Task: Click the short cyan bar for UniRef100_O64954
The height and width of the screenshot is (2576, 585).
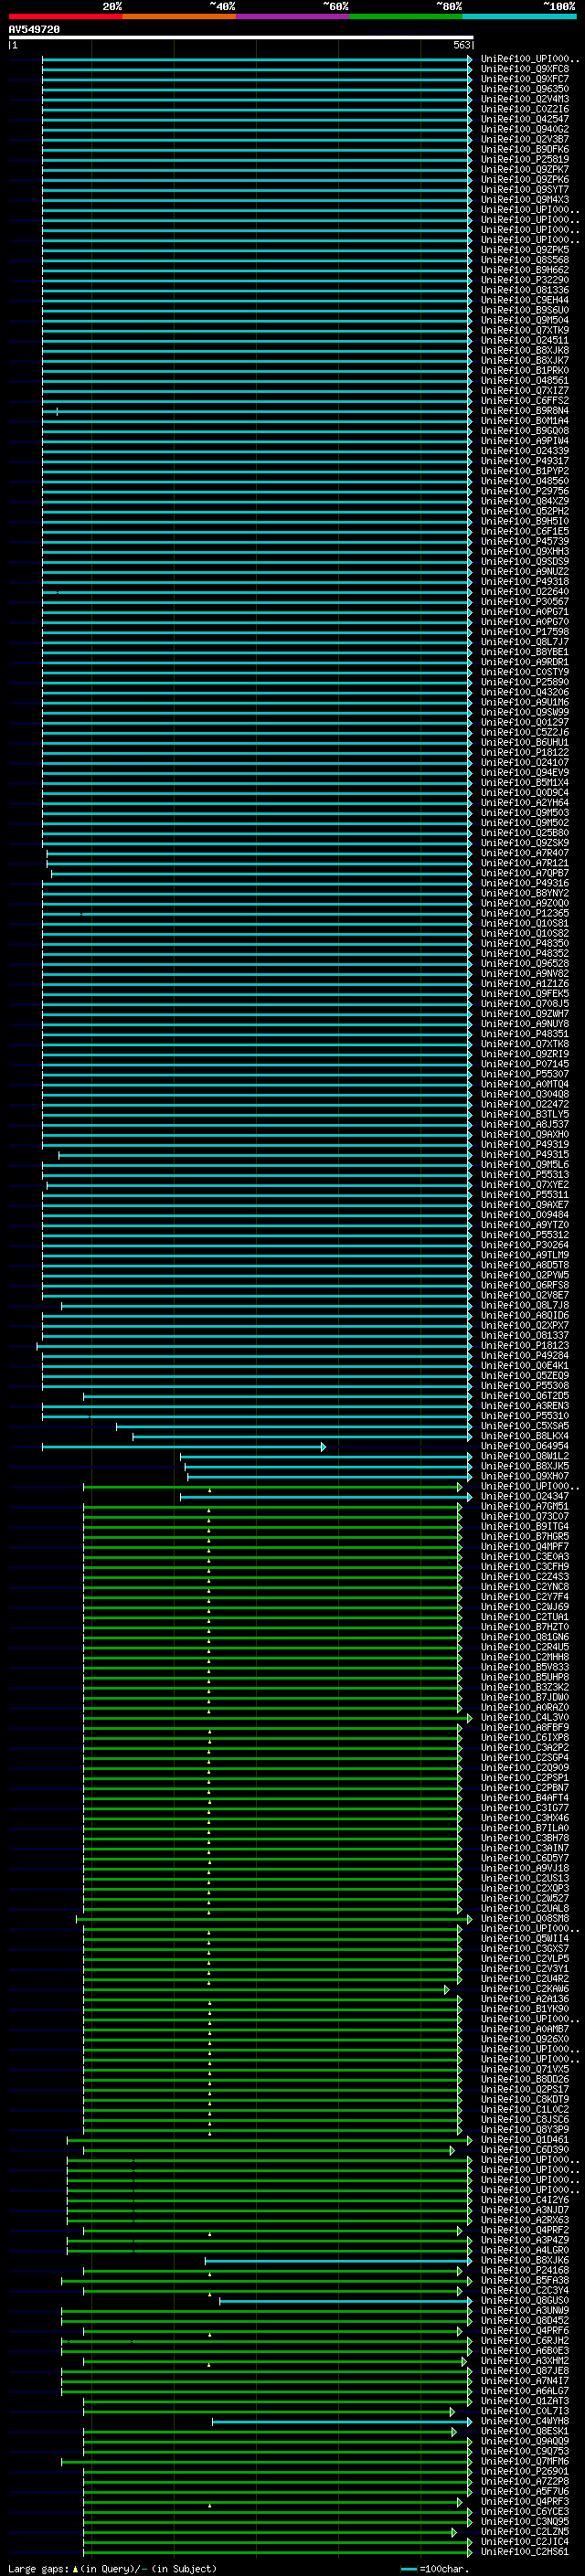Action: pos(183,1447)
